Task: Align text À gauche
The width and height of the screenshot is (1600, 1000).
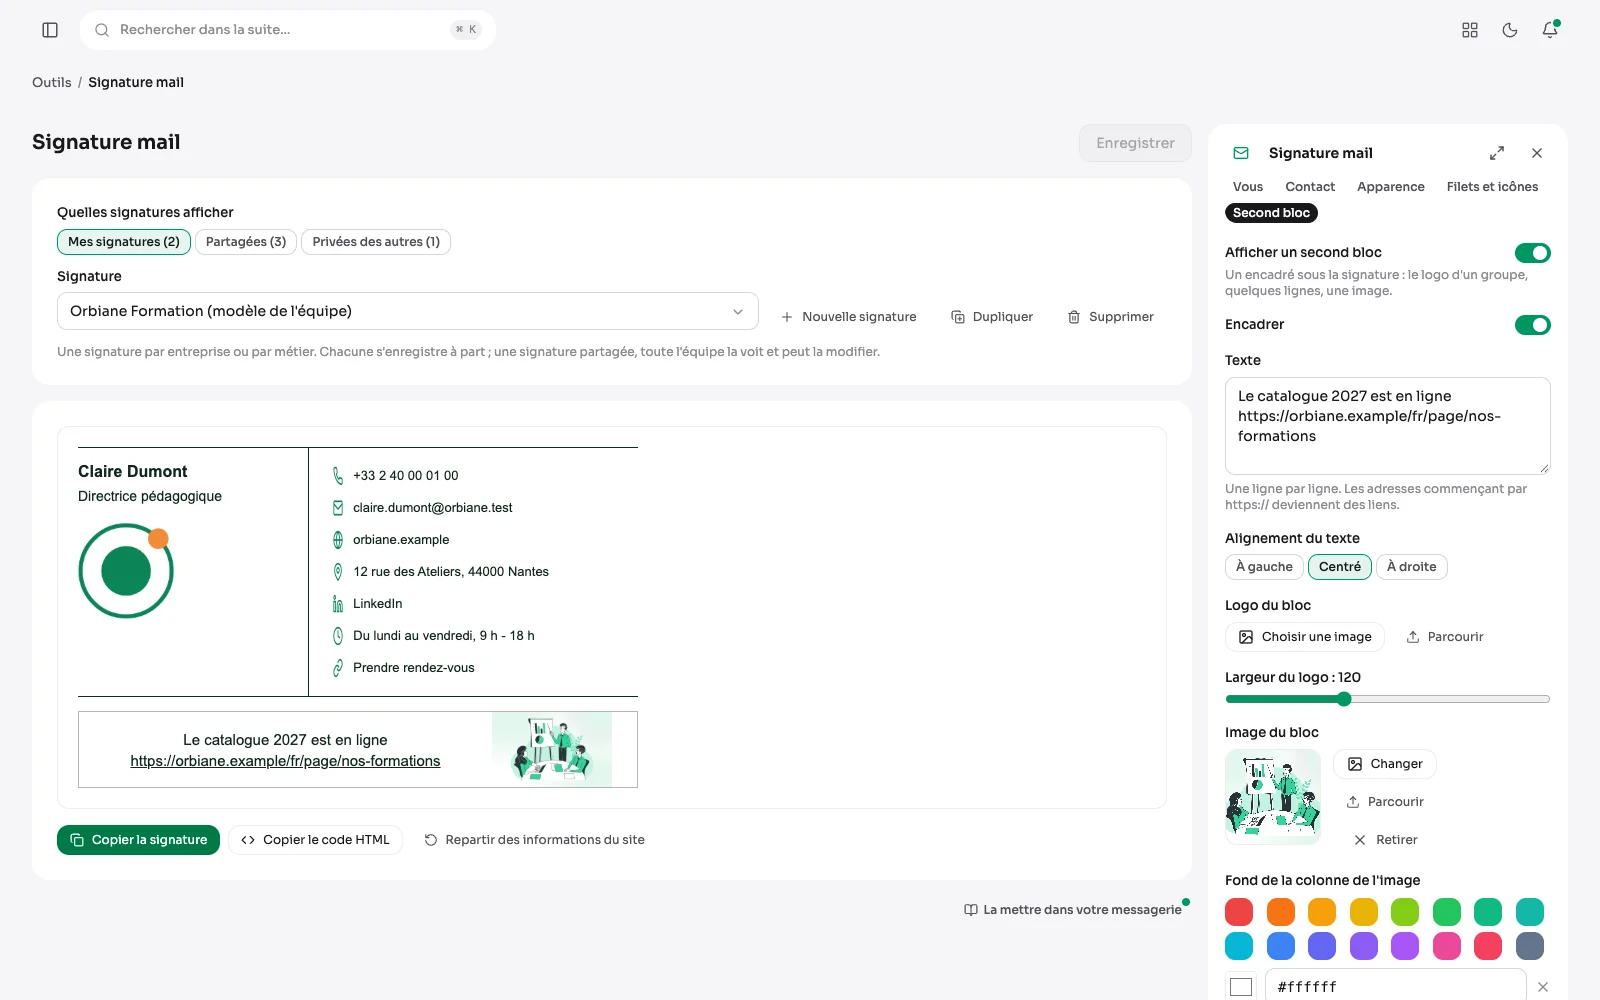Action: [x=1264, y=567]
